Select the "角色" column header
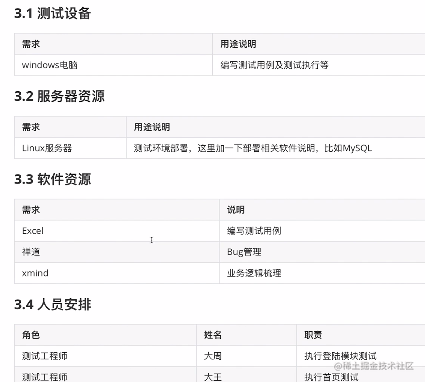425x382 pixels. click(105, 335)
